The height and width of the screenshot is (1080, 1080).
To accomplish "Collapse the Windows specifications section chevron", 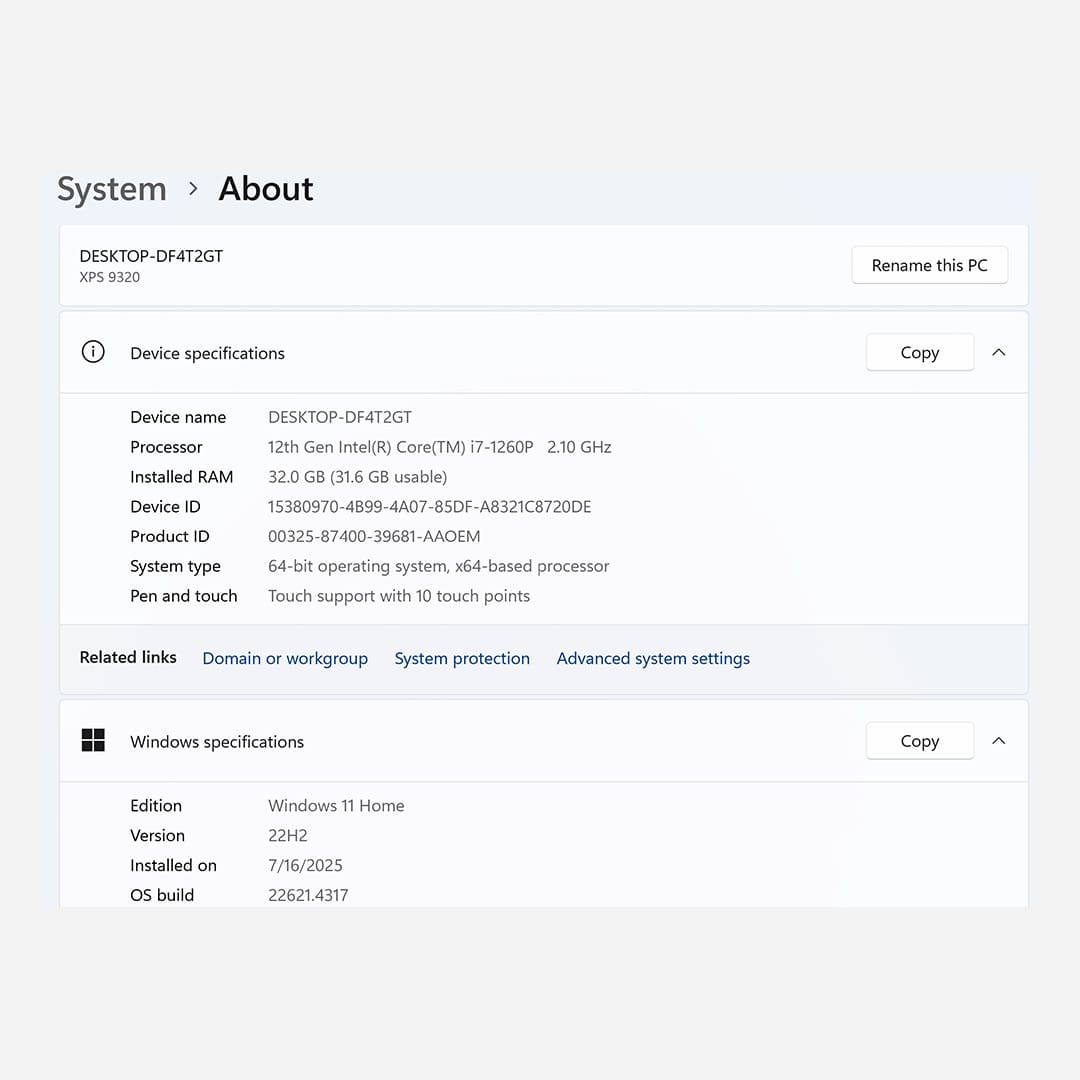I will tap(999, 740).
